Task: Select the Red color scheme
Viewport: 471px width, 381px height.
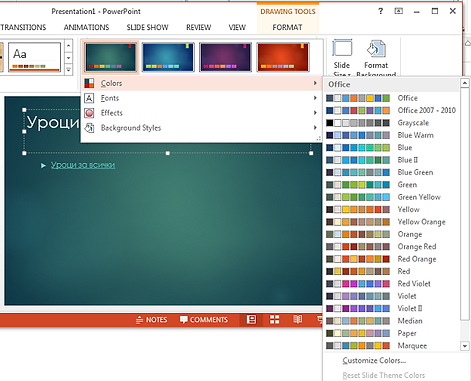Action: [x=392, y=271]
